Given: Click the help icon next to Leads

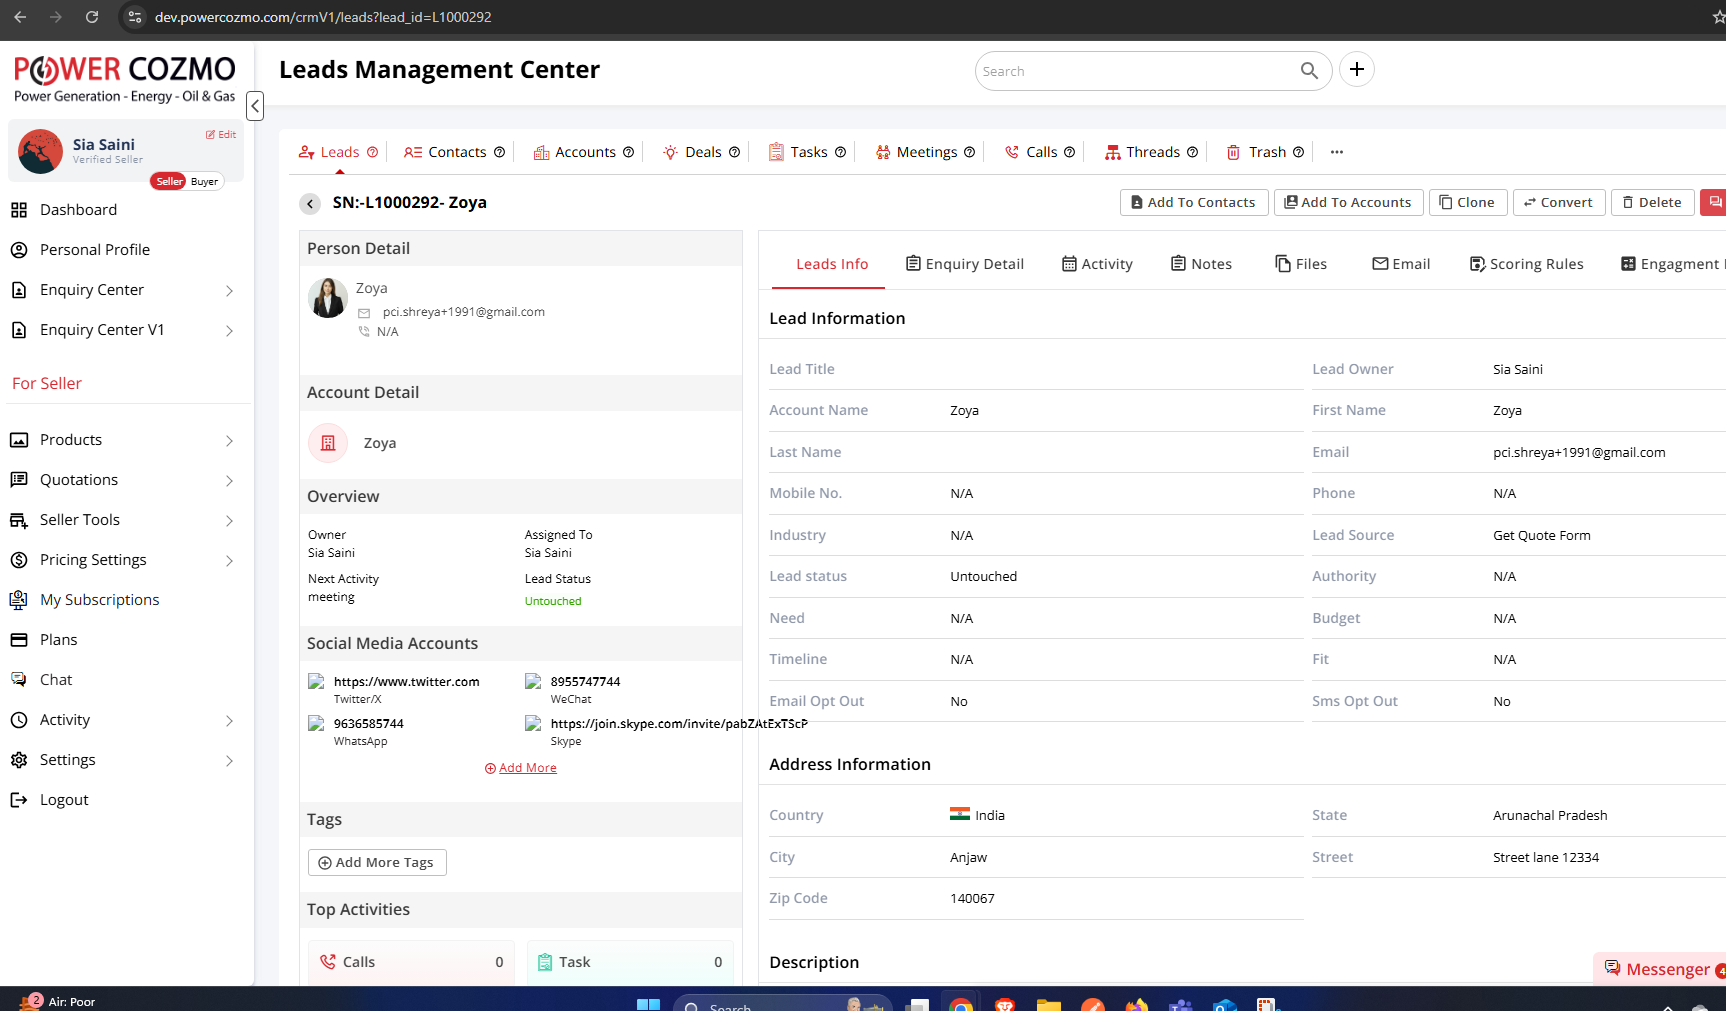Looking at the screenshot, I should click(x=373, y=153).
